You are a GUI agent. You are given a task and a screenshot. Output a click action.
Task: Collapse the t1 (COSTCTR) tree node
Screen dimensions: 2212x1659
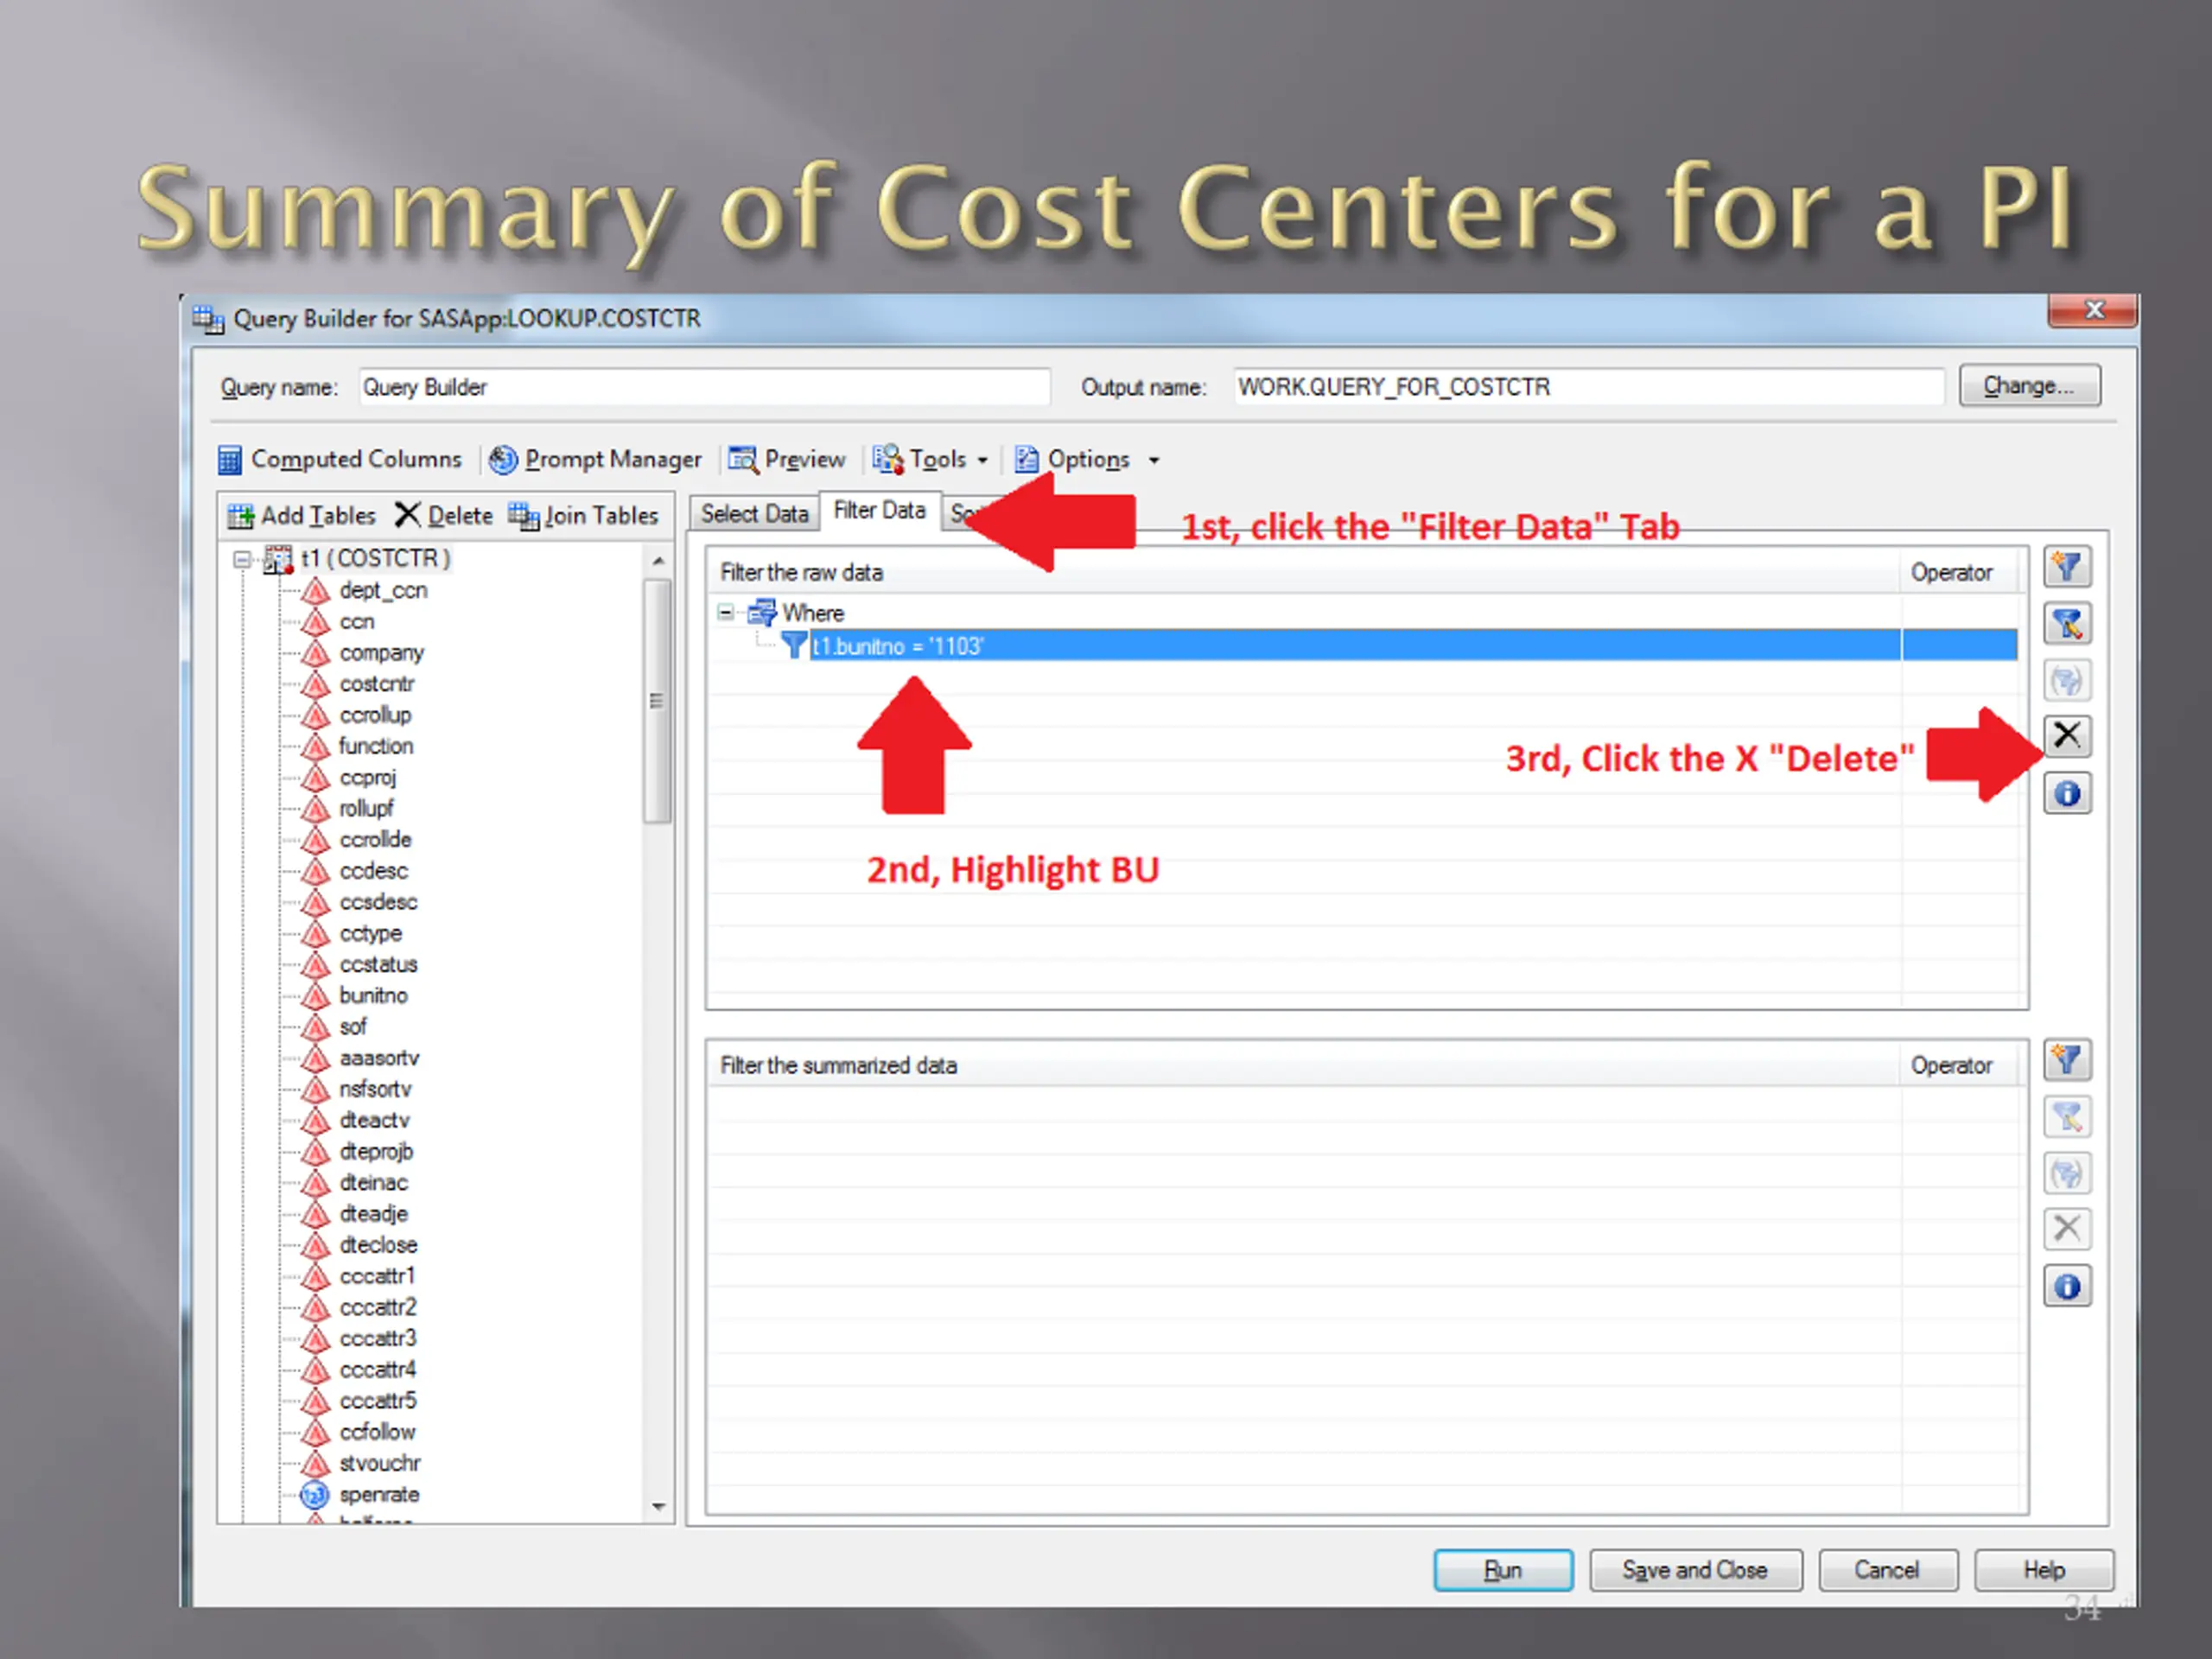242,559
